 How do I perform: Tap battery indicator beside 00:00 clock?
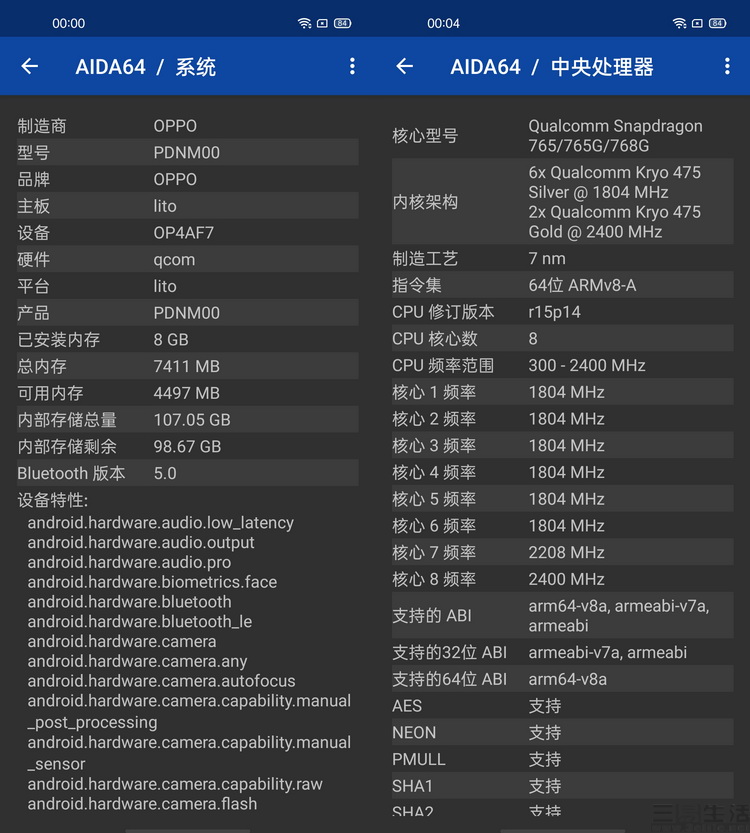(343, 23)
